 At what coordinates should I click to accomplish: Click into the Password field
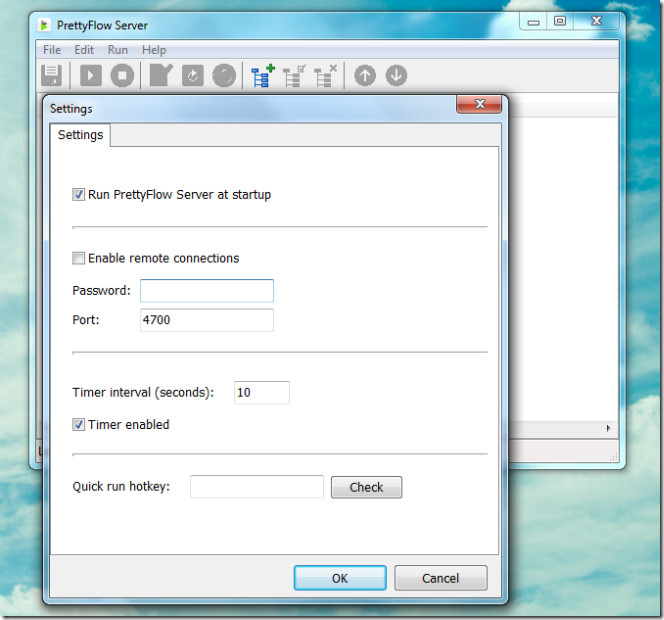pos(207,291)
